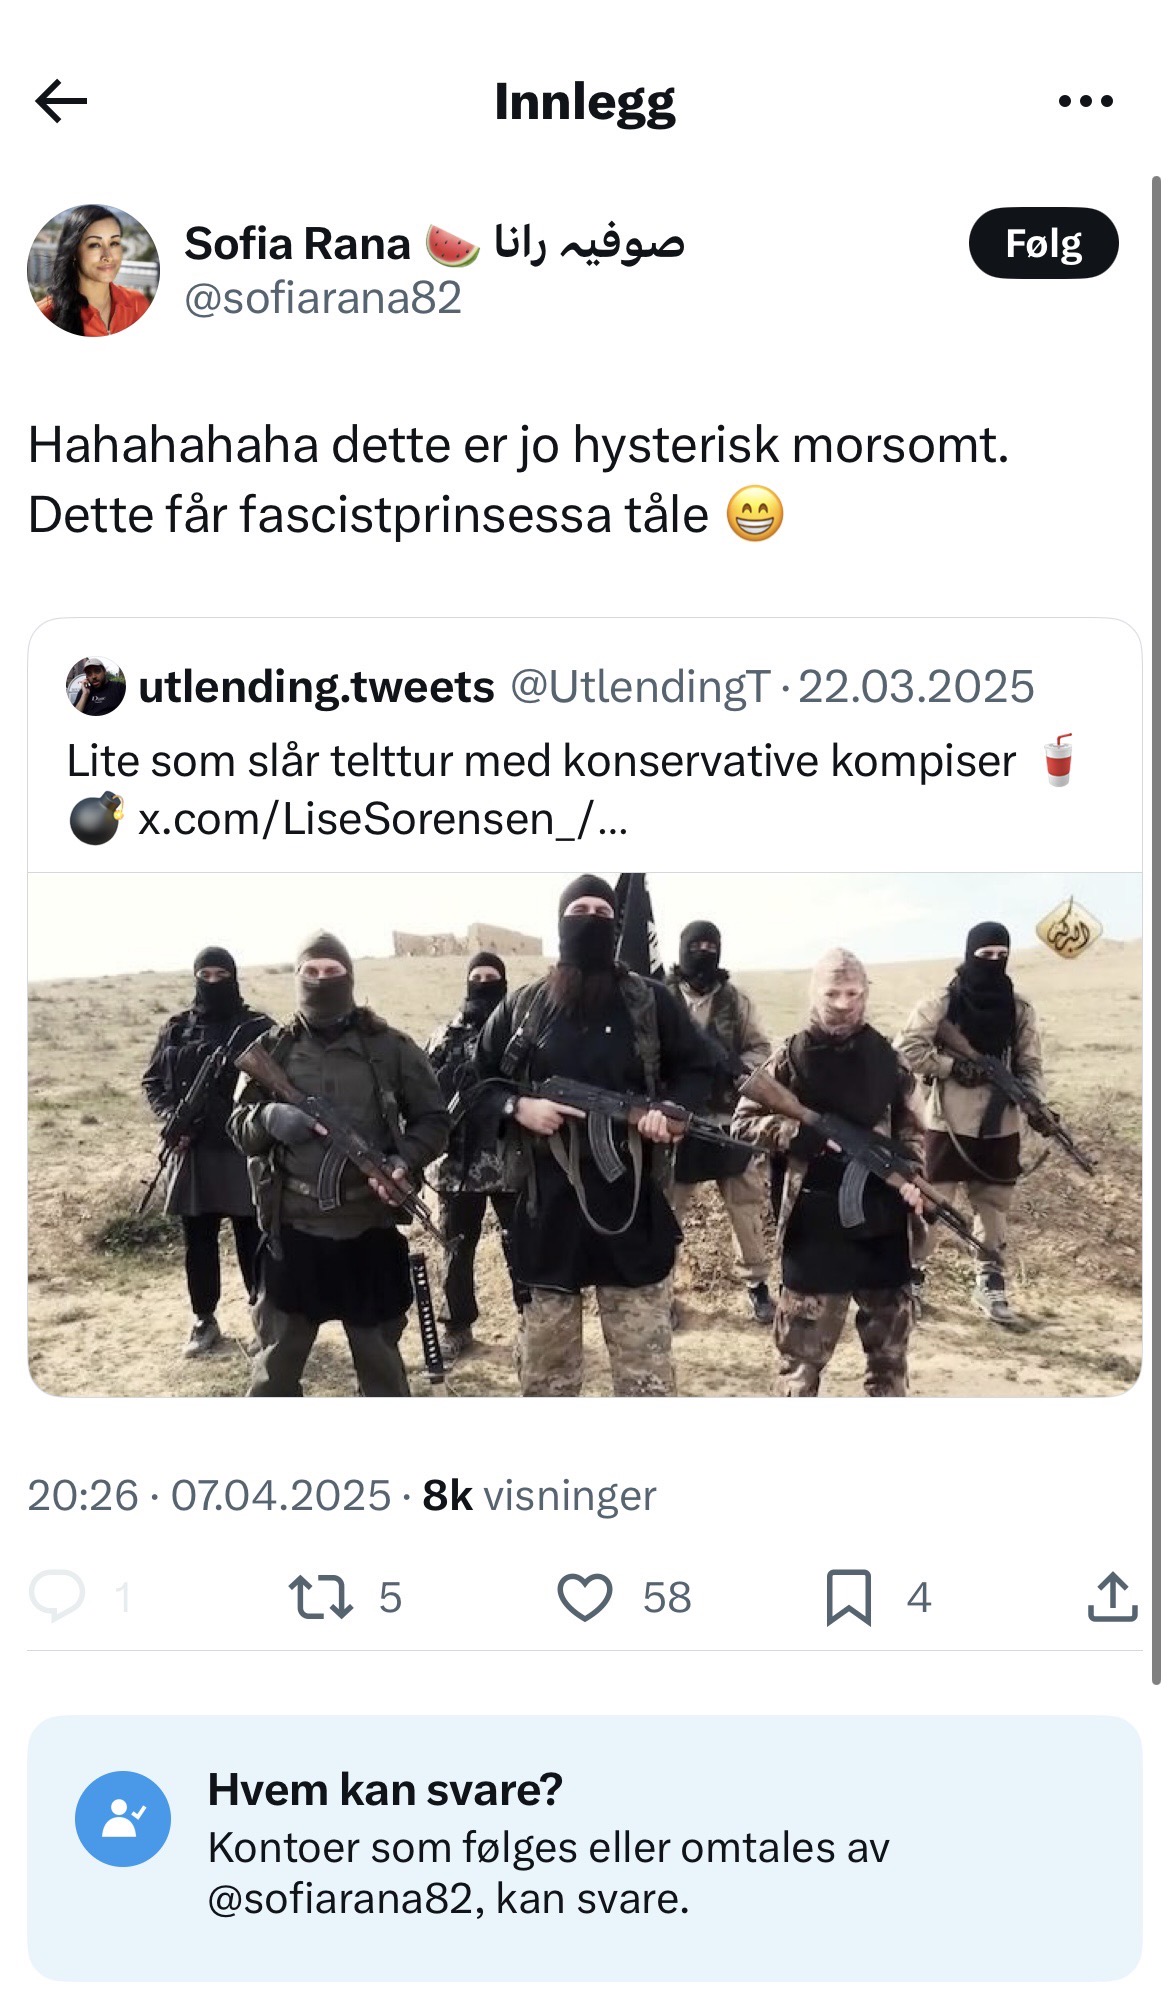Tap the Sofia Rana display name
1170x1991 pixels.
coord(297,244)
